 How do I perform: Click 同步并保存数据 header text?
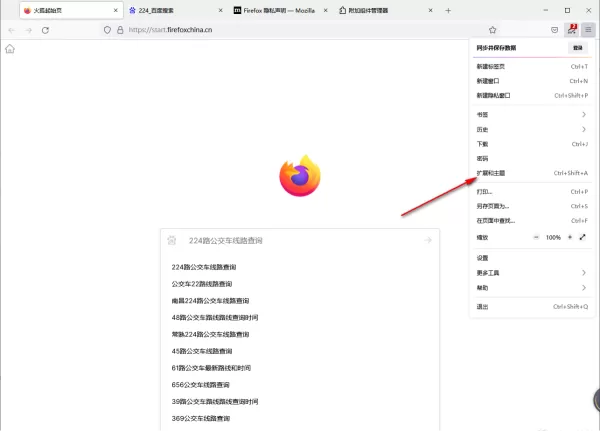496,48
